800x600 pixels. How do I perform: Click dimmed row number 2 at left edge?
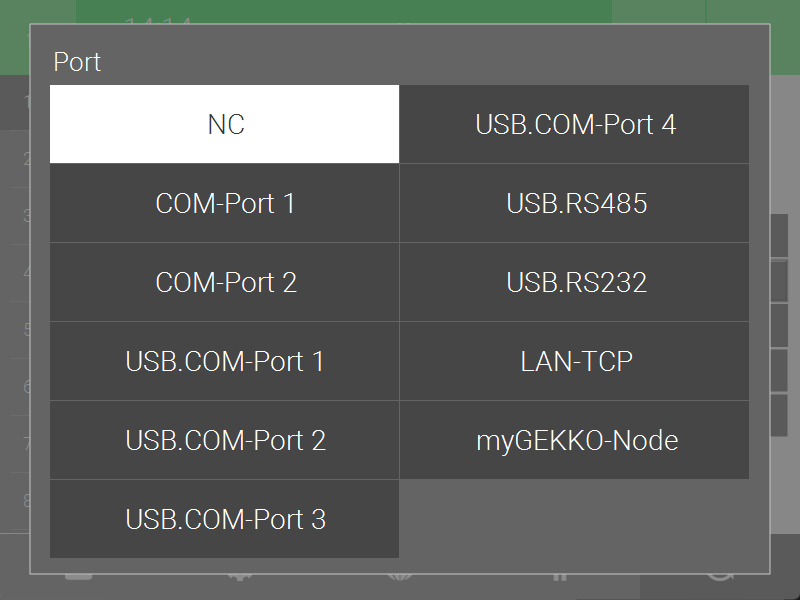[x=27, y=159]
